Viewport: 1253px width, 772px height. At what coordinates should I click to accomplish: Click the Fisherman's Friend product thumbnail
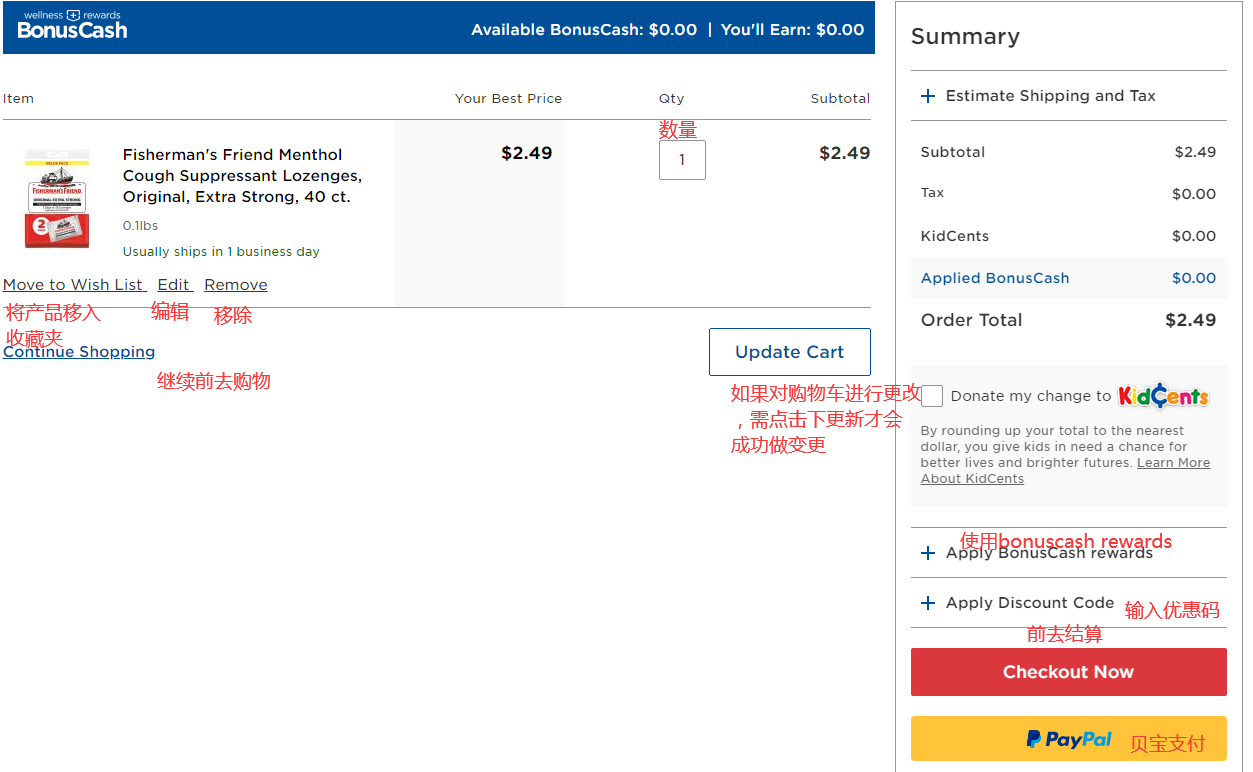point(56,198)
